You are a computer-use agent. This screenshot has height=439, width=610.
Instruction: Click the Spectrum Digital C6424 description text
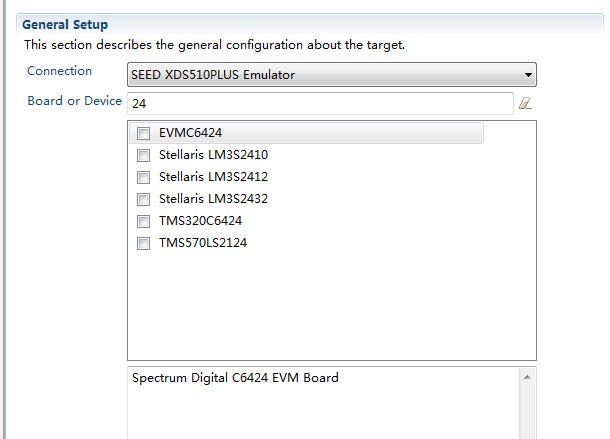235,378
